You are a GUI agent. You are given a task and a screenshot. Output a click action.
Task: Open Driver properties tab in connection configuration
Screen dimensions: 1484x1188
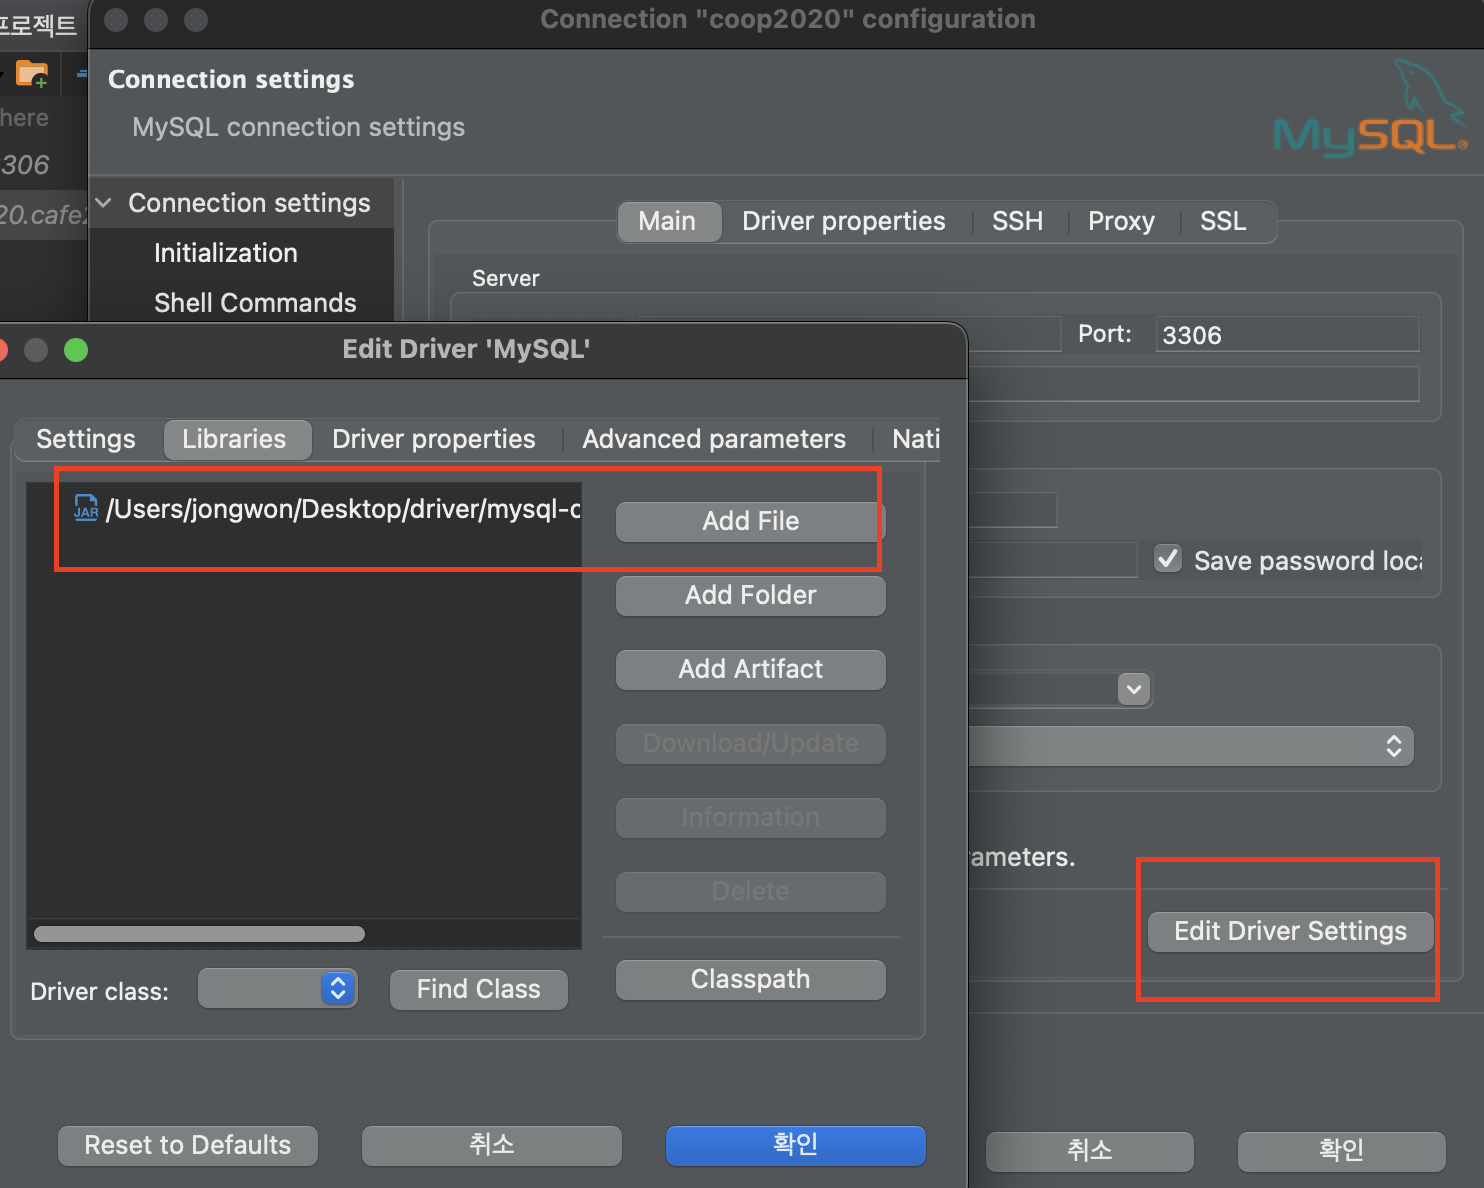[844, 221]
